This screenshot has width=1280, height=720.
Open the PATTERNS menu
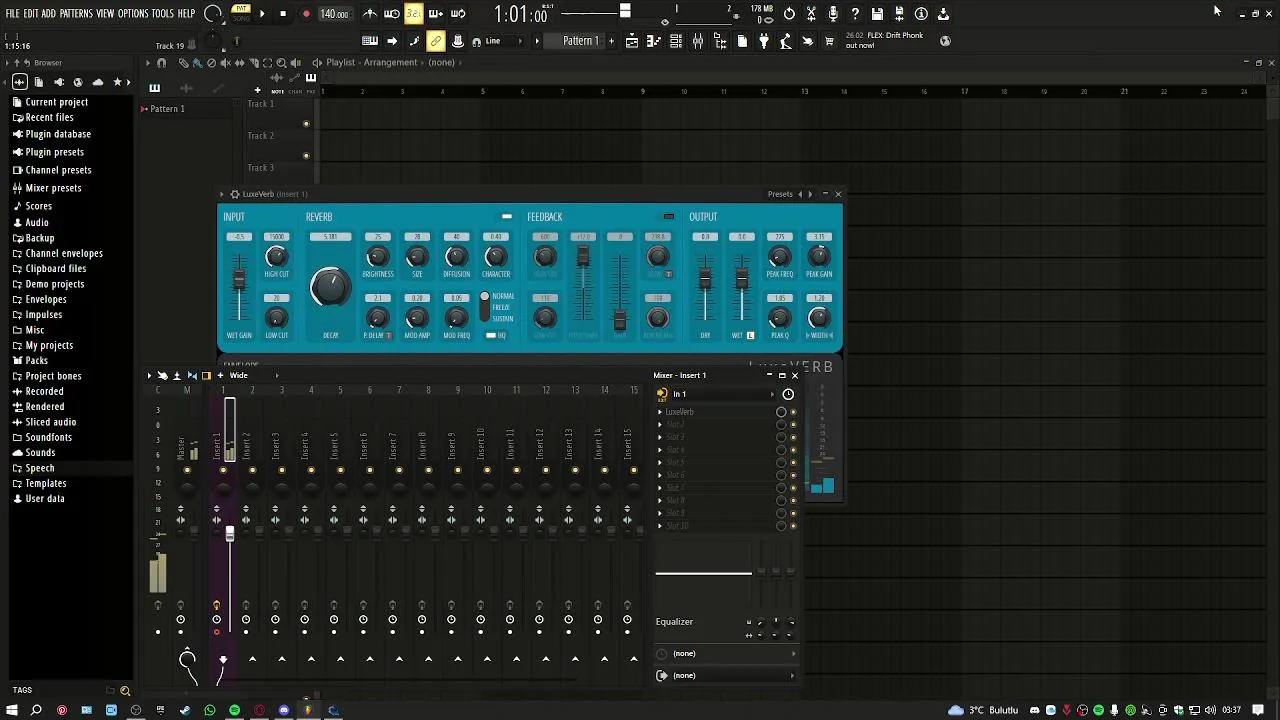pyautogui.click(x=76, y=14)
